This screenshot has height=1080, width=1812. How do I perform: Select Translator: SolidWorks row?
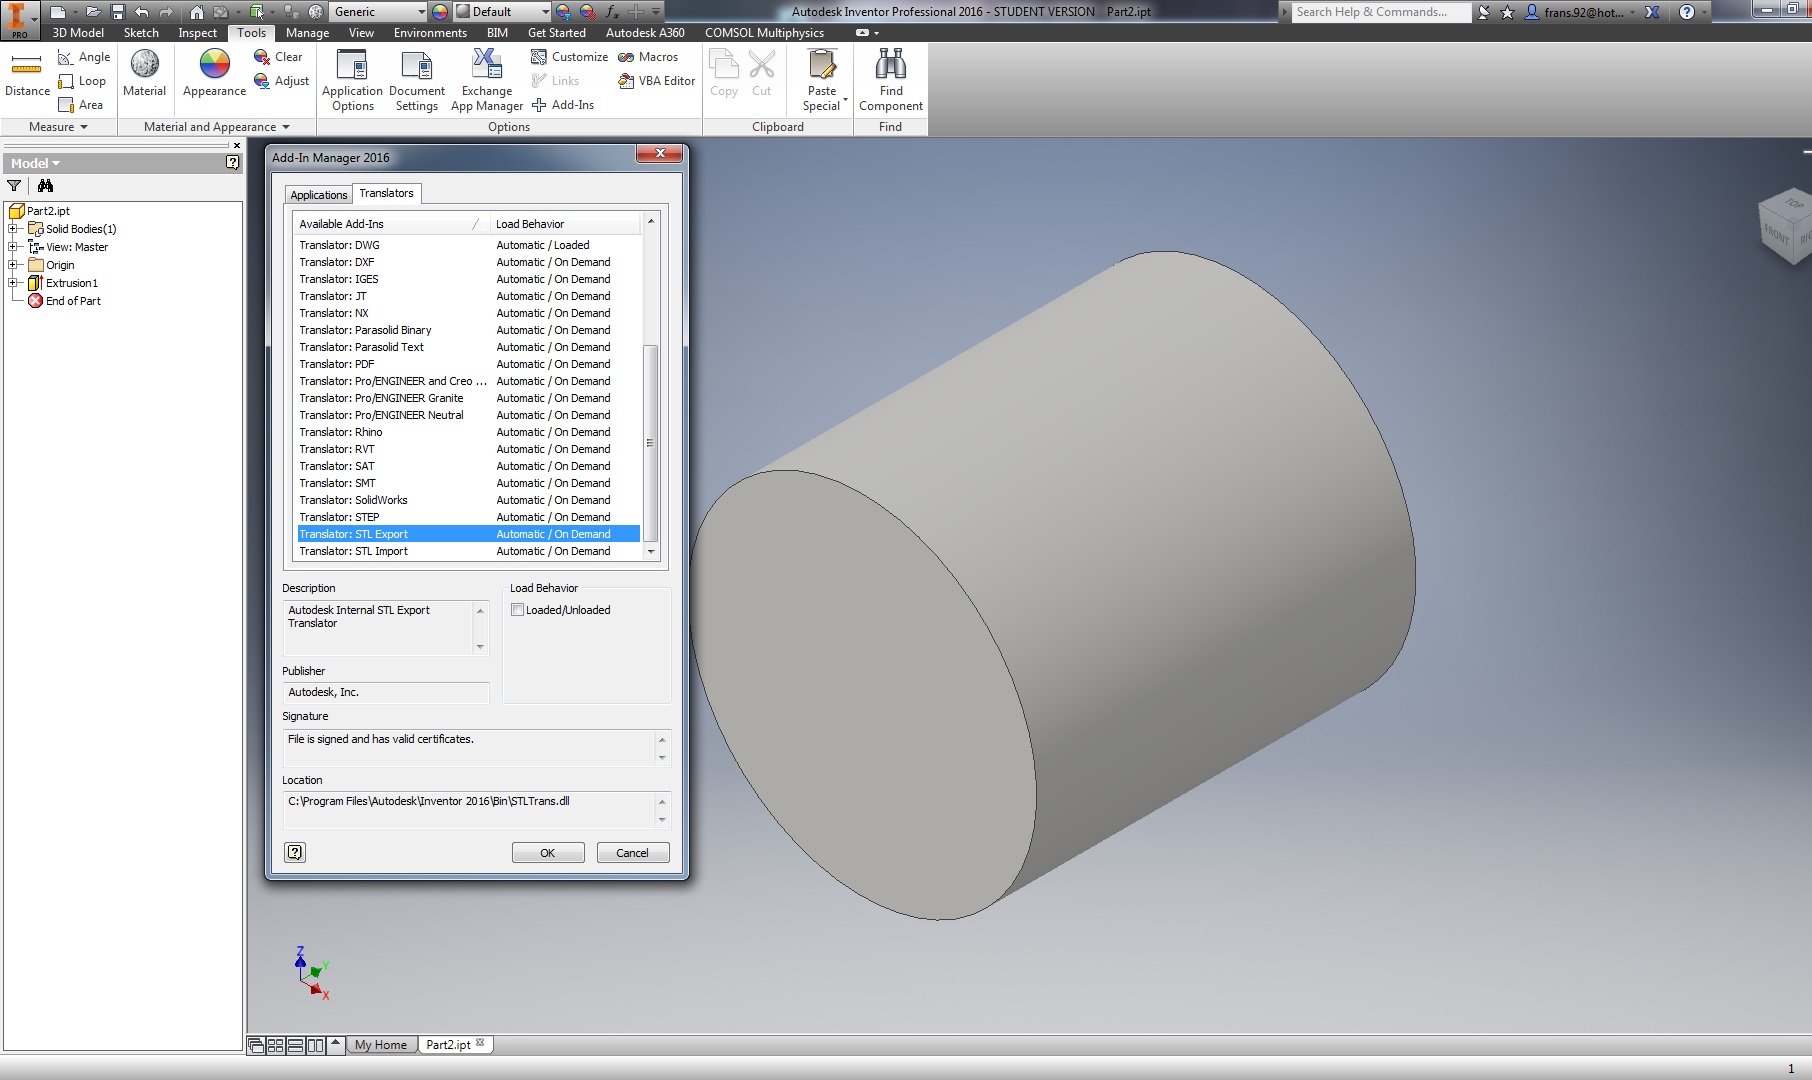pos(468,500)
